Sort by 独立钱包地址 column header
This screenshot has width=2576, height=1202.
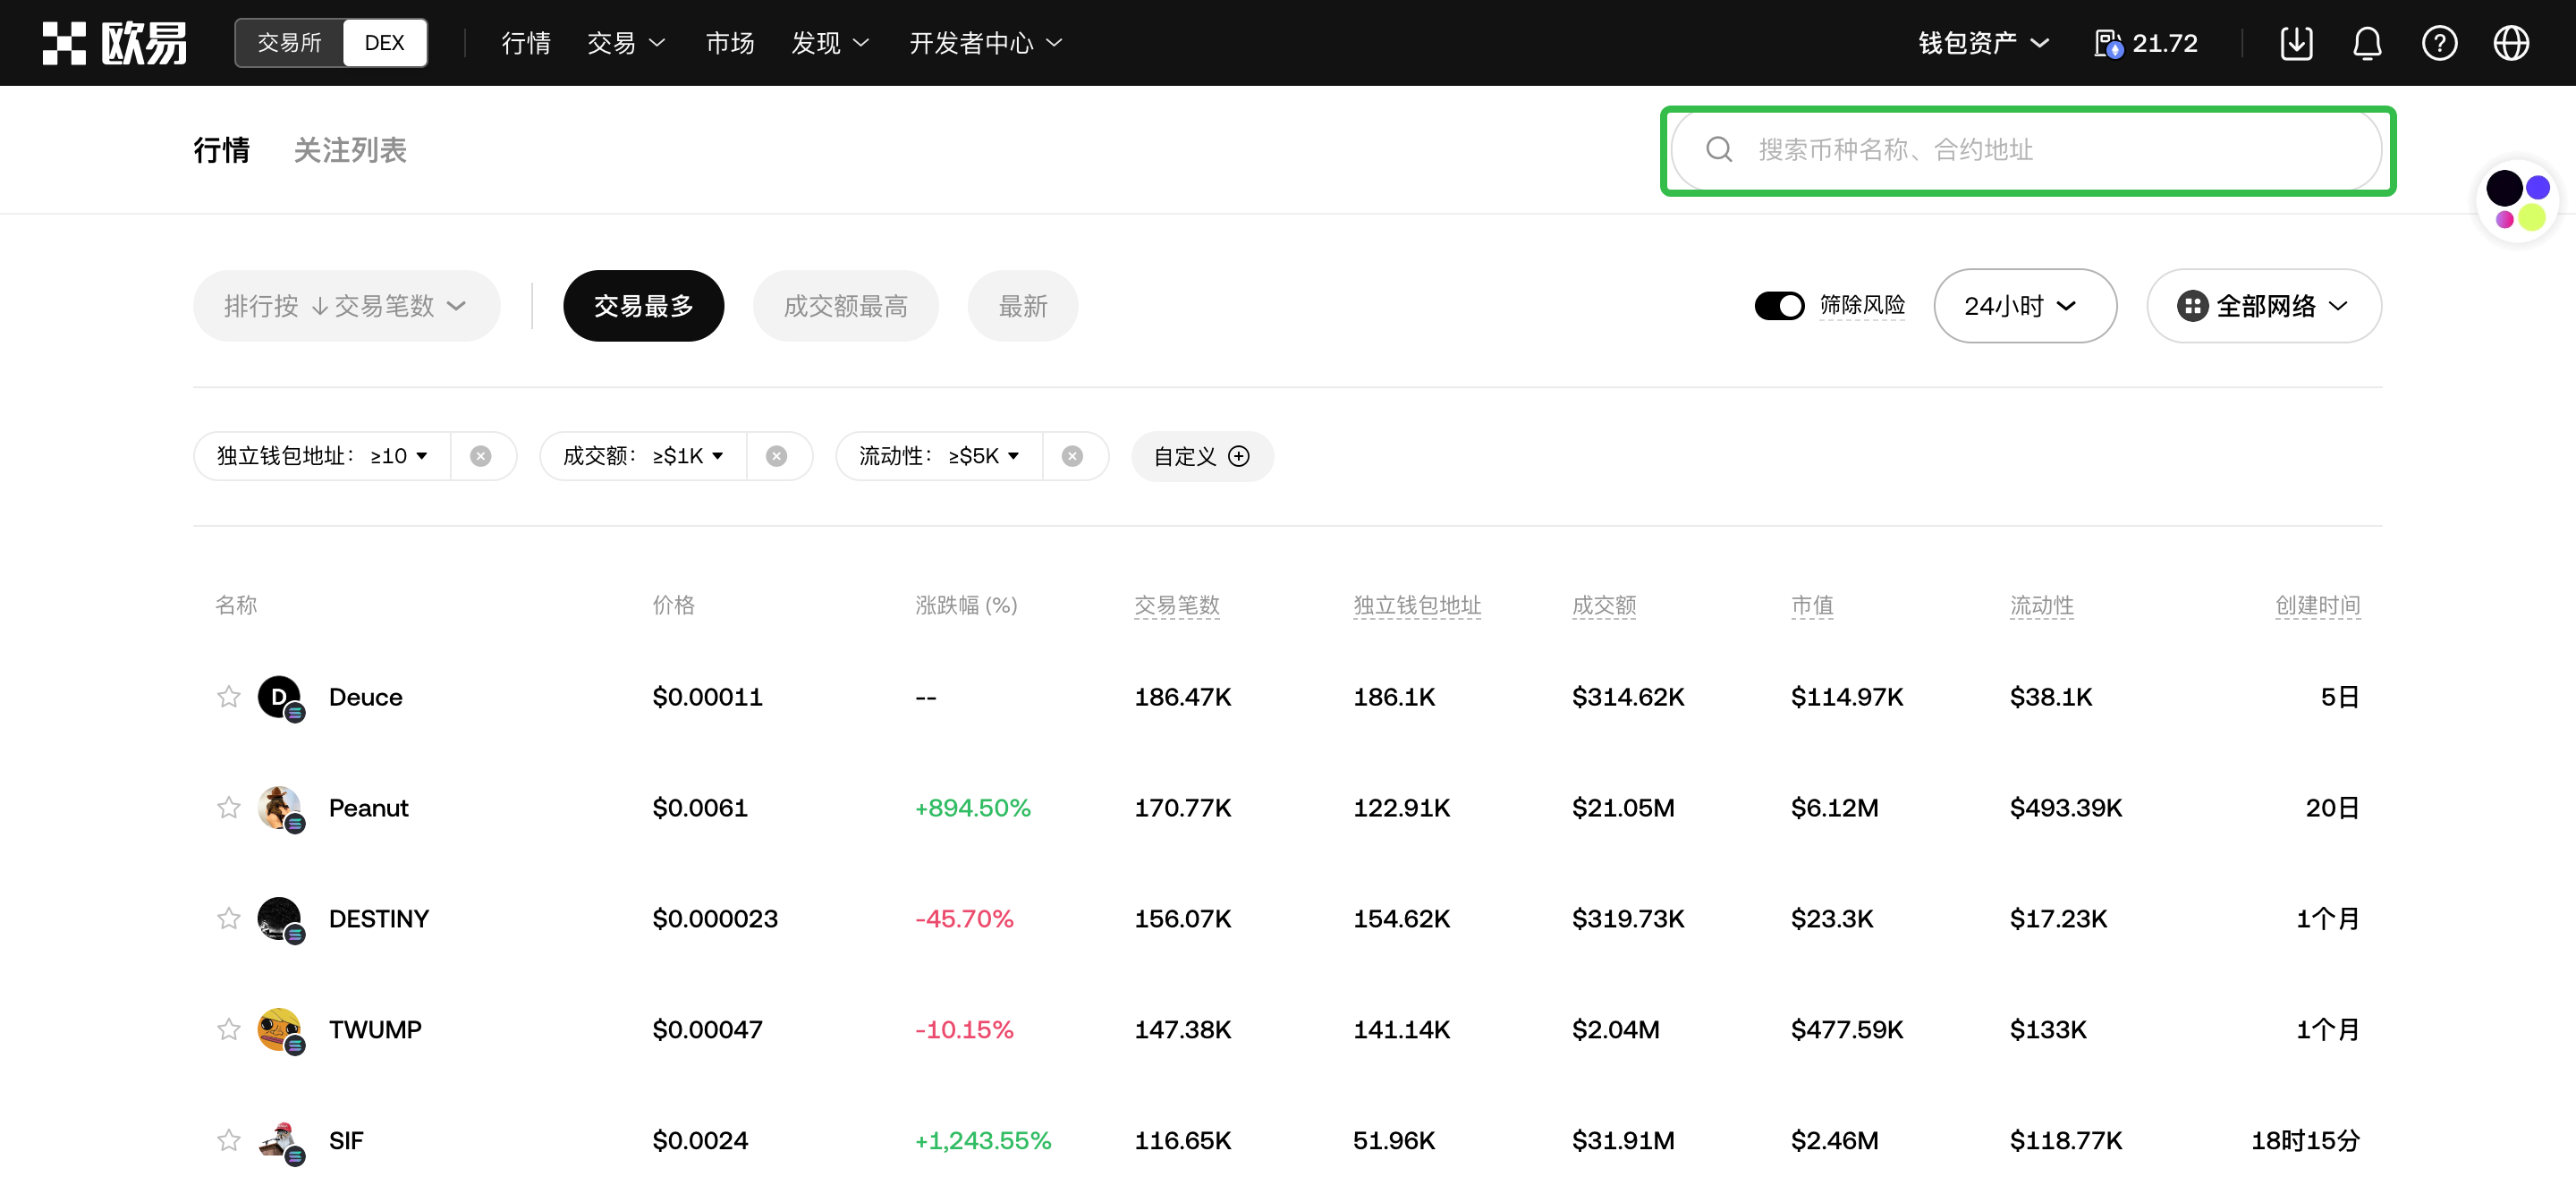pos(1416,605)
